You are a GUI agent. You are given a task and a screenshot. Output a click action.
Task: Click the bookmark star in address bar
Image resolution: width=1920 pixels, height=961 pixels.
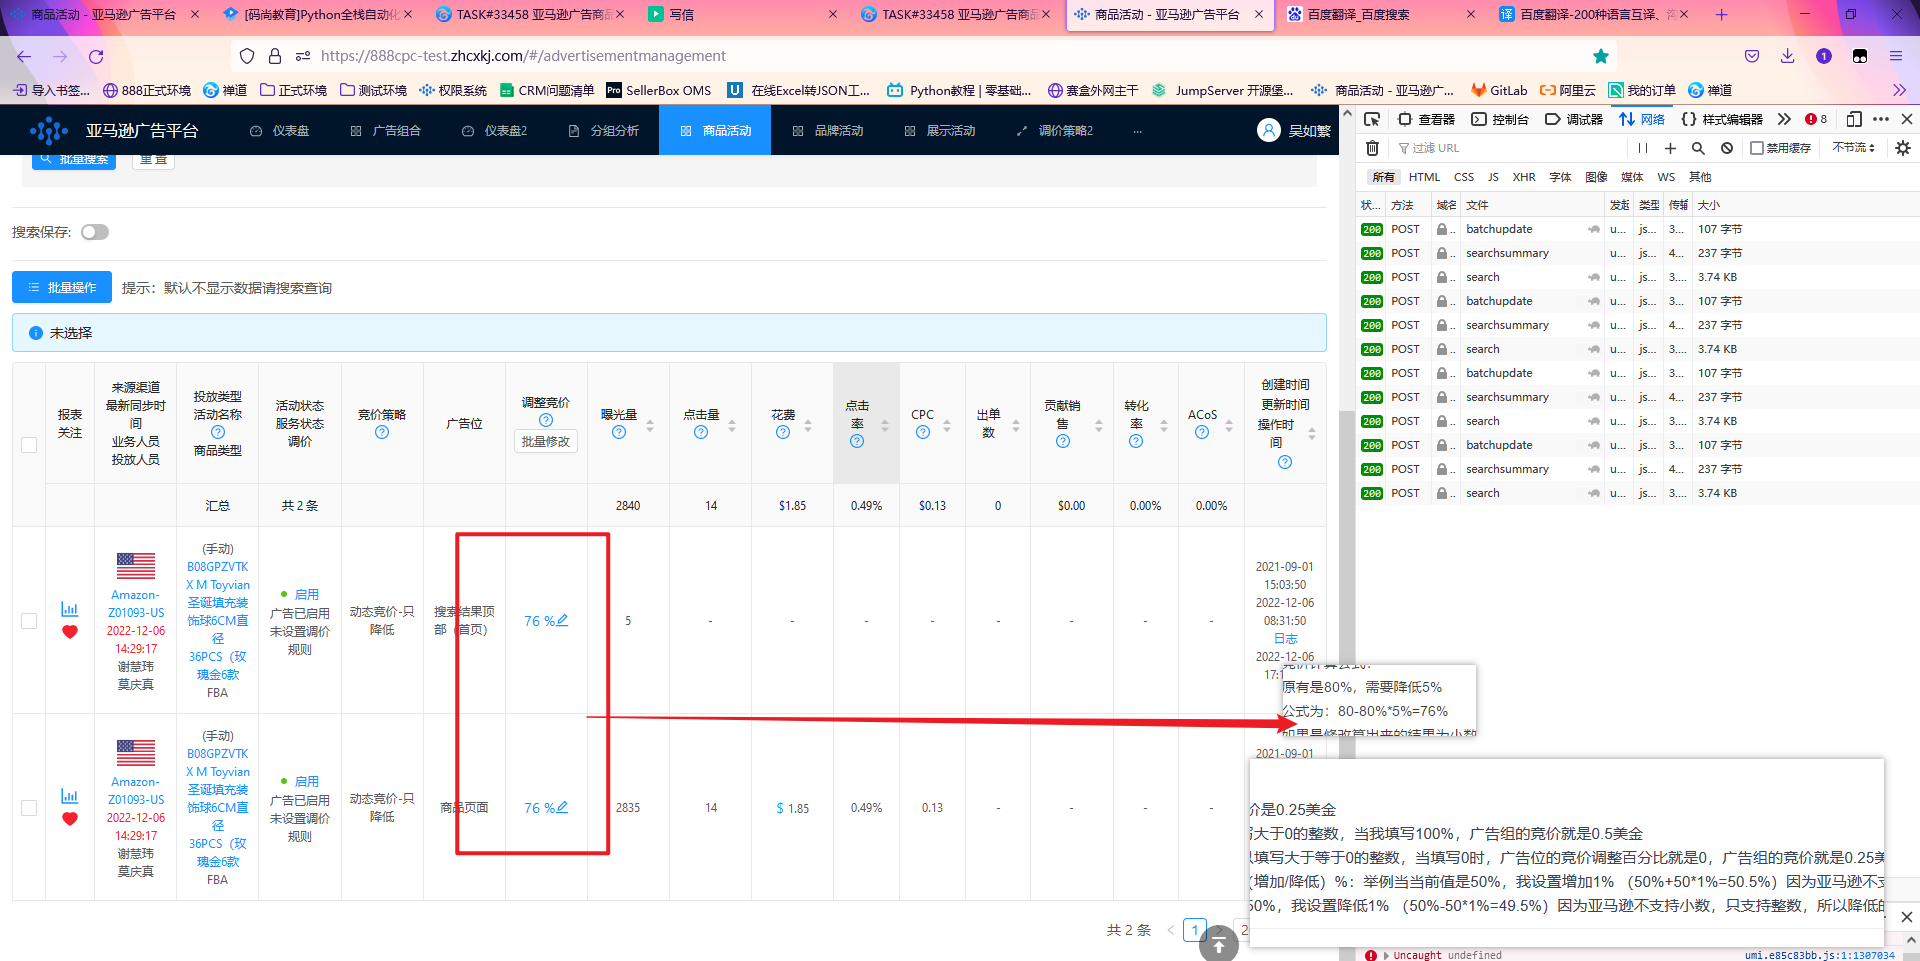(x=1601, y=56)
